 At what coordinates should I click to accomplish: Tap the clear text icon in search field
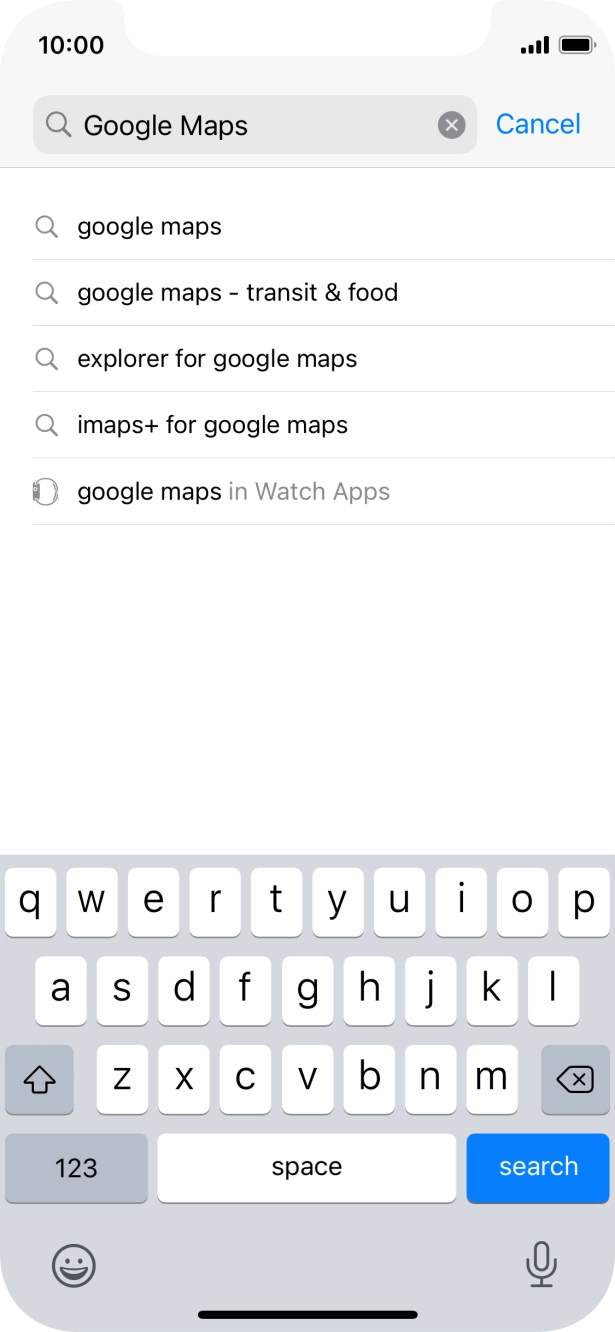pos(451,124)
